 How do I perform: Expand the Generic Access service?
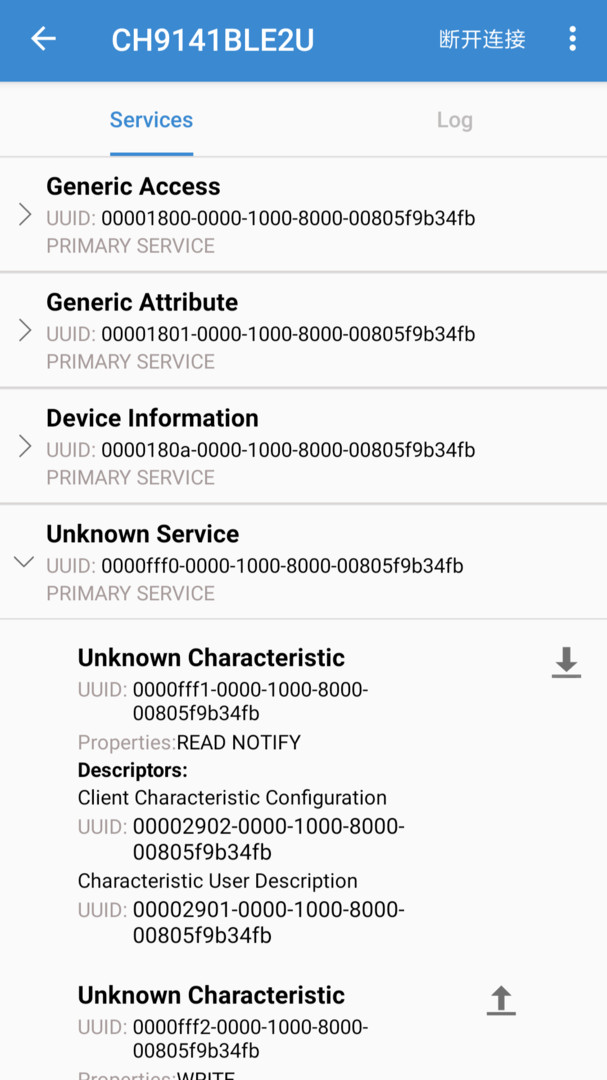[25, 215]
